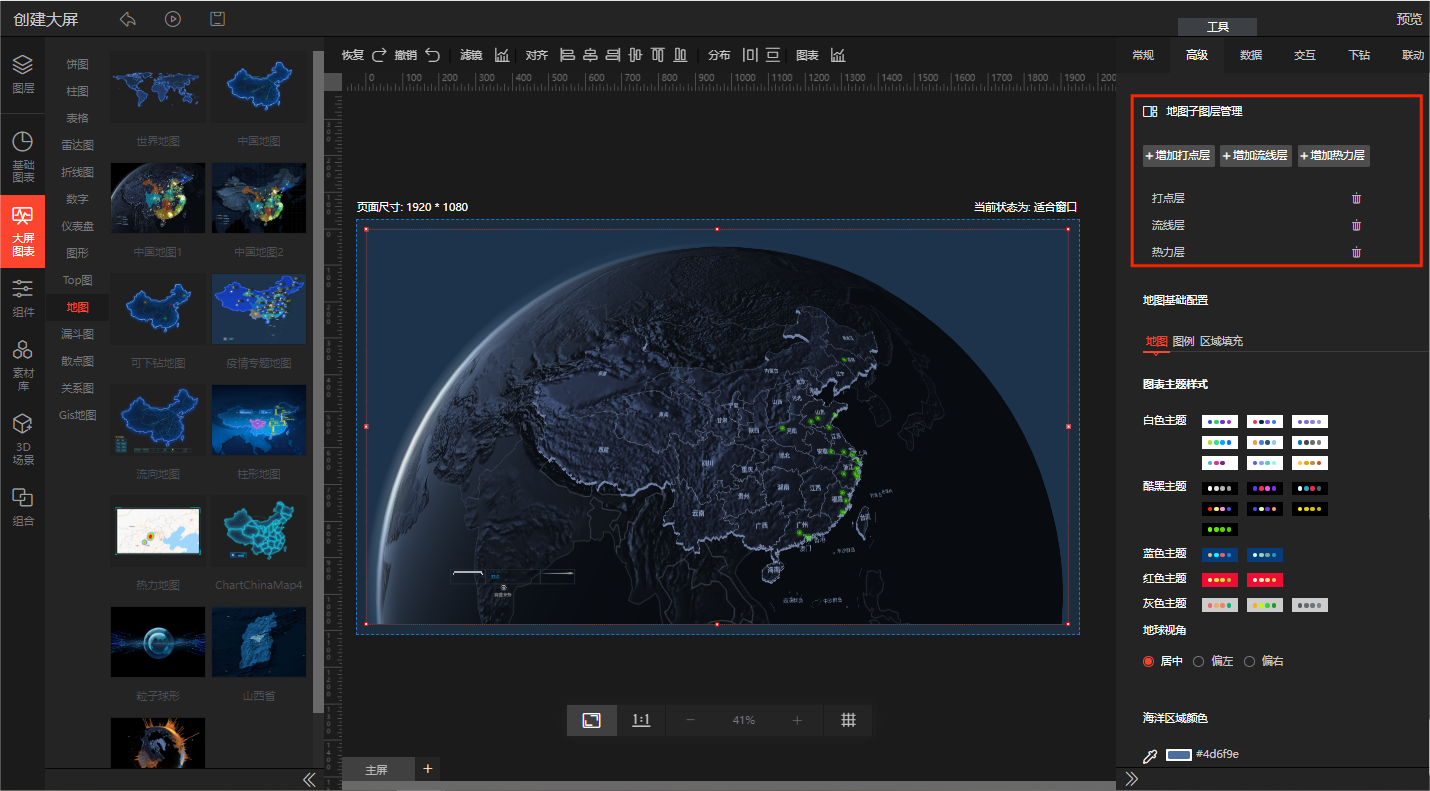1430x791 pixels.
Task: Click 预览 preview in top right
Action: [1409, 19]
